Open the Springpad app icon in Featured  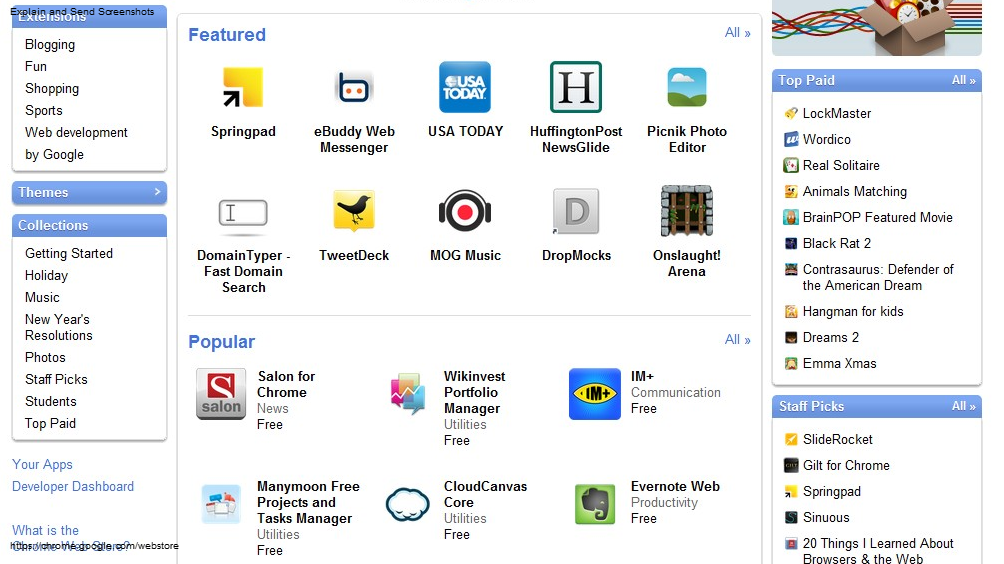pyautogui.click(x=243, y=87)
